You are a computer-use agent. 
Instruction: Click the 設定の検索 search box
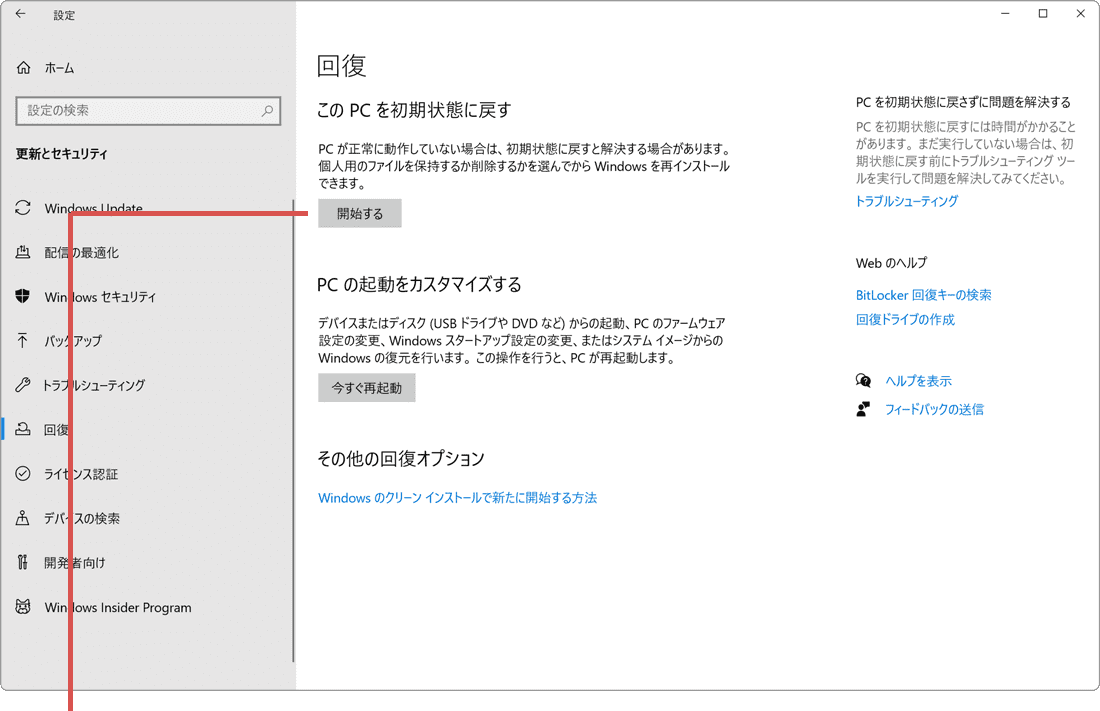pos(148,110)
